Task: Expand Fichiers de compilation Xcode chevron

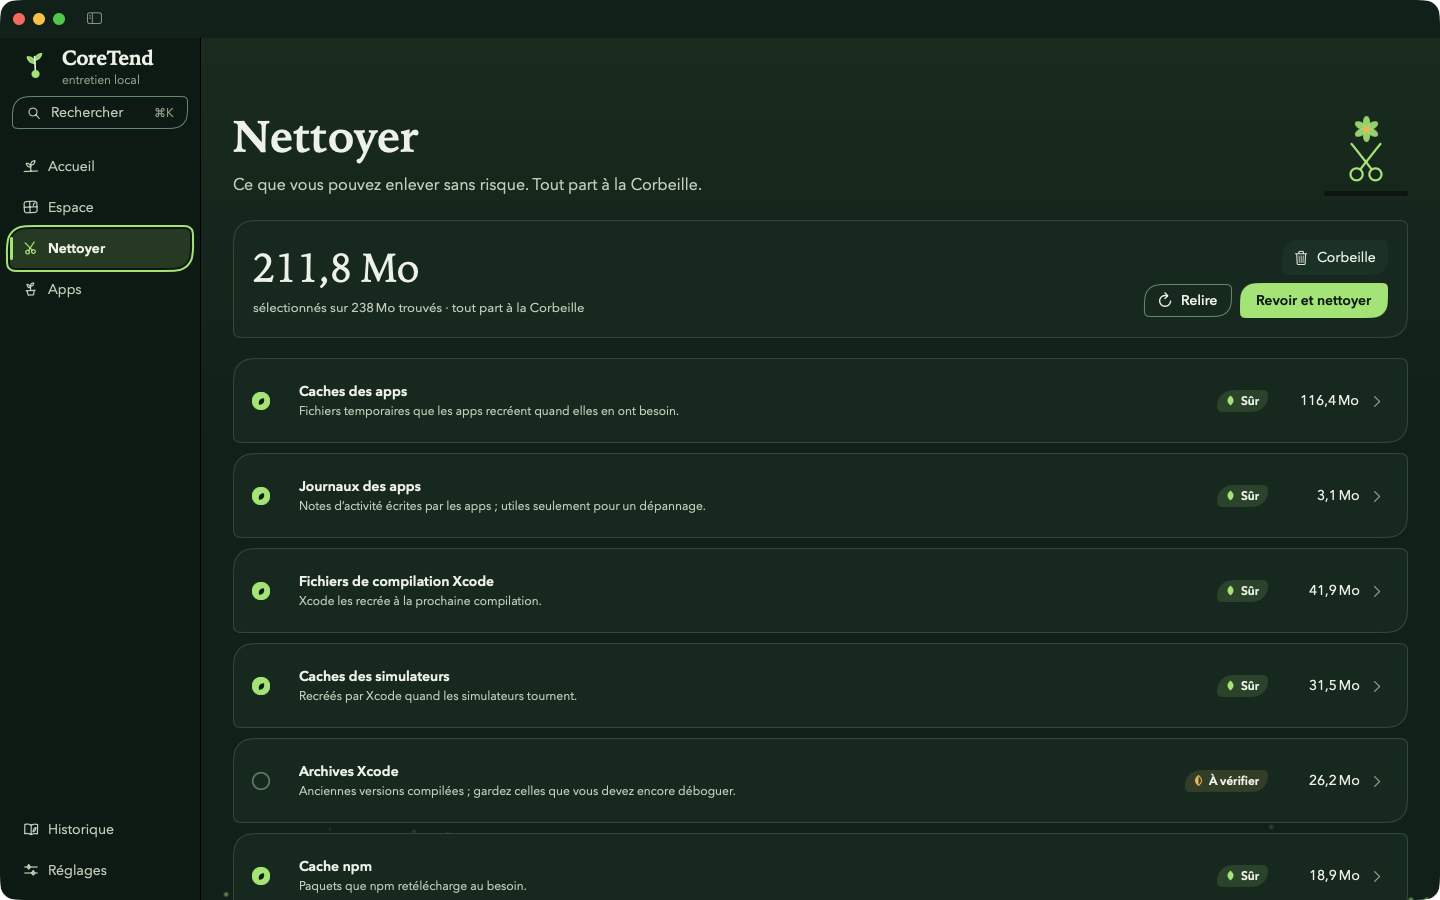Action: pos(1377,591)
